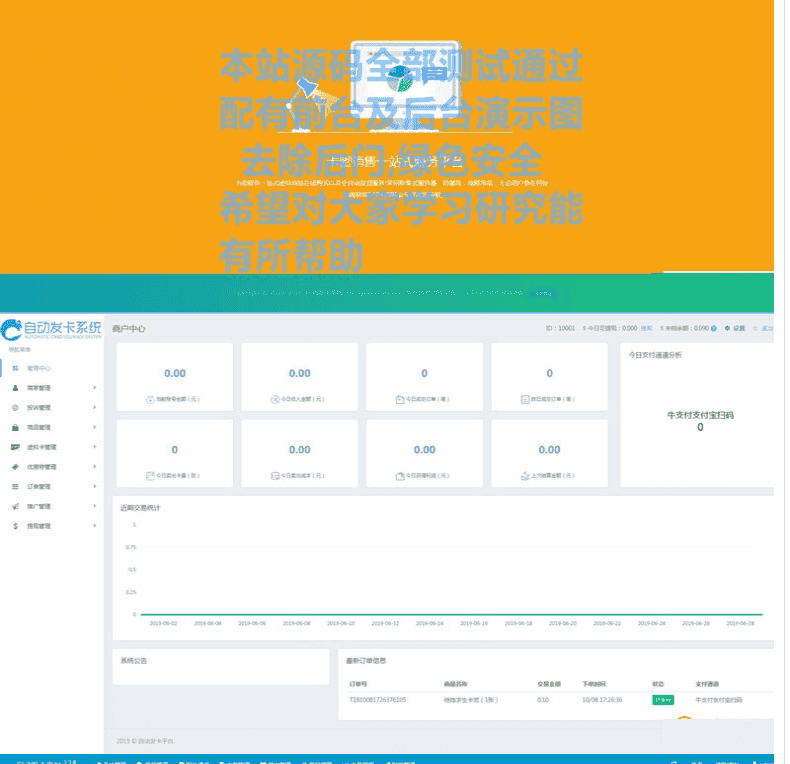Click the list icon for 订单管理

(15, 487)
